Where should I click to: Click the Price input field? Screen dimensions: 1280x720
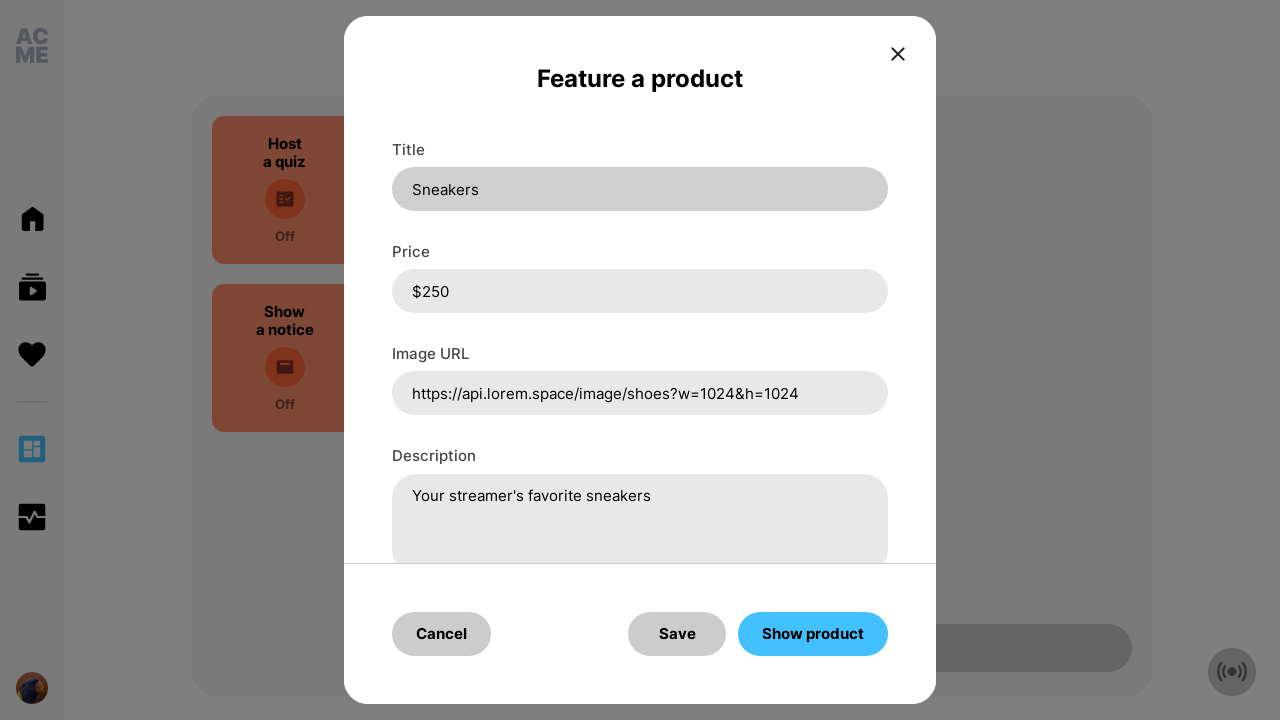point(640,291)
